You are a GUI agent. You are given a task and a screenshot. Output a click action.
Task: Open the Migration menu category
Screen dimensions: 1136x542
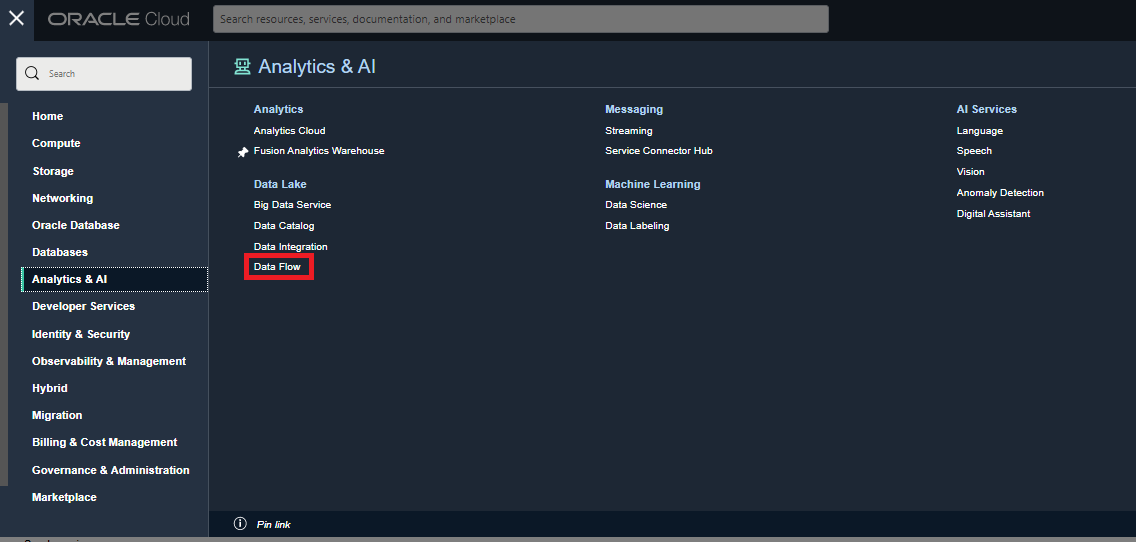(x=57, y=415)
